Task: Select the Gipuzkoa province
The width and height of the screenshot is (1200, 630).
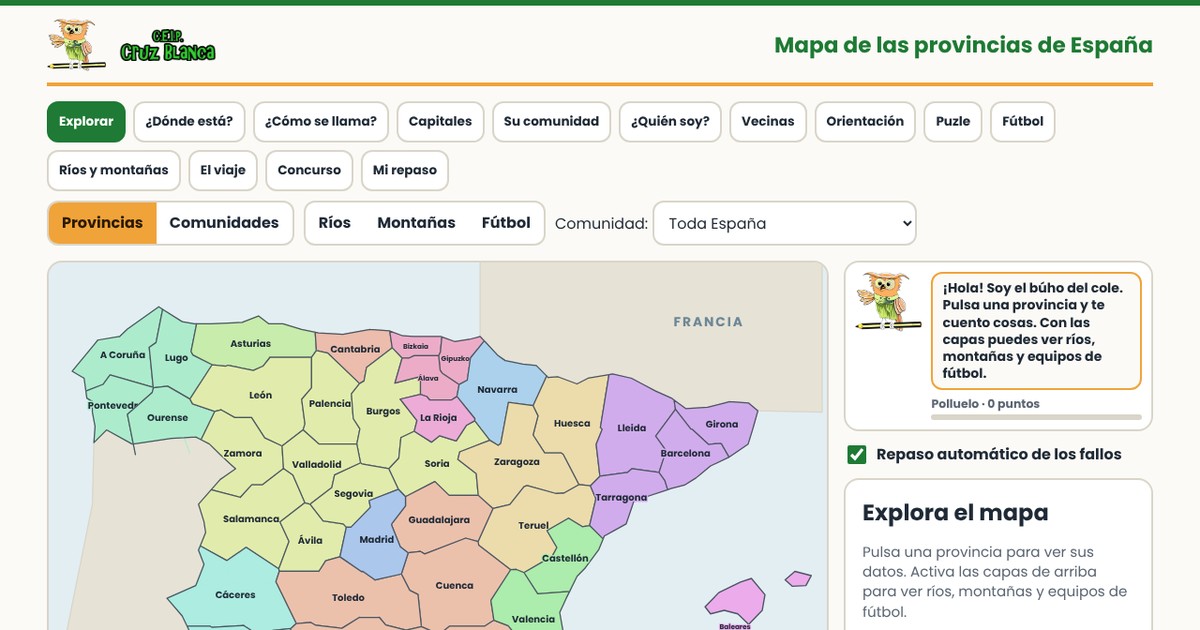Action: 455,358
